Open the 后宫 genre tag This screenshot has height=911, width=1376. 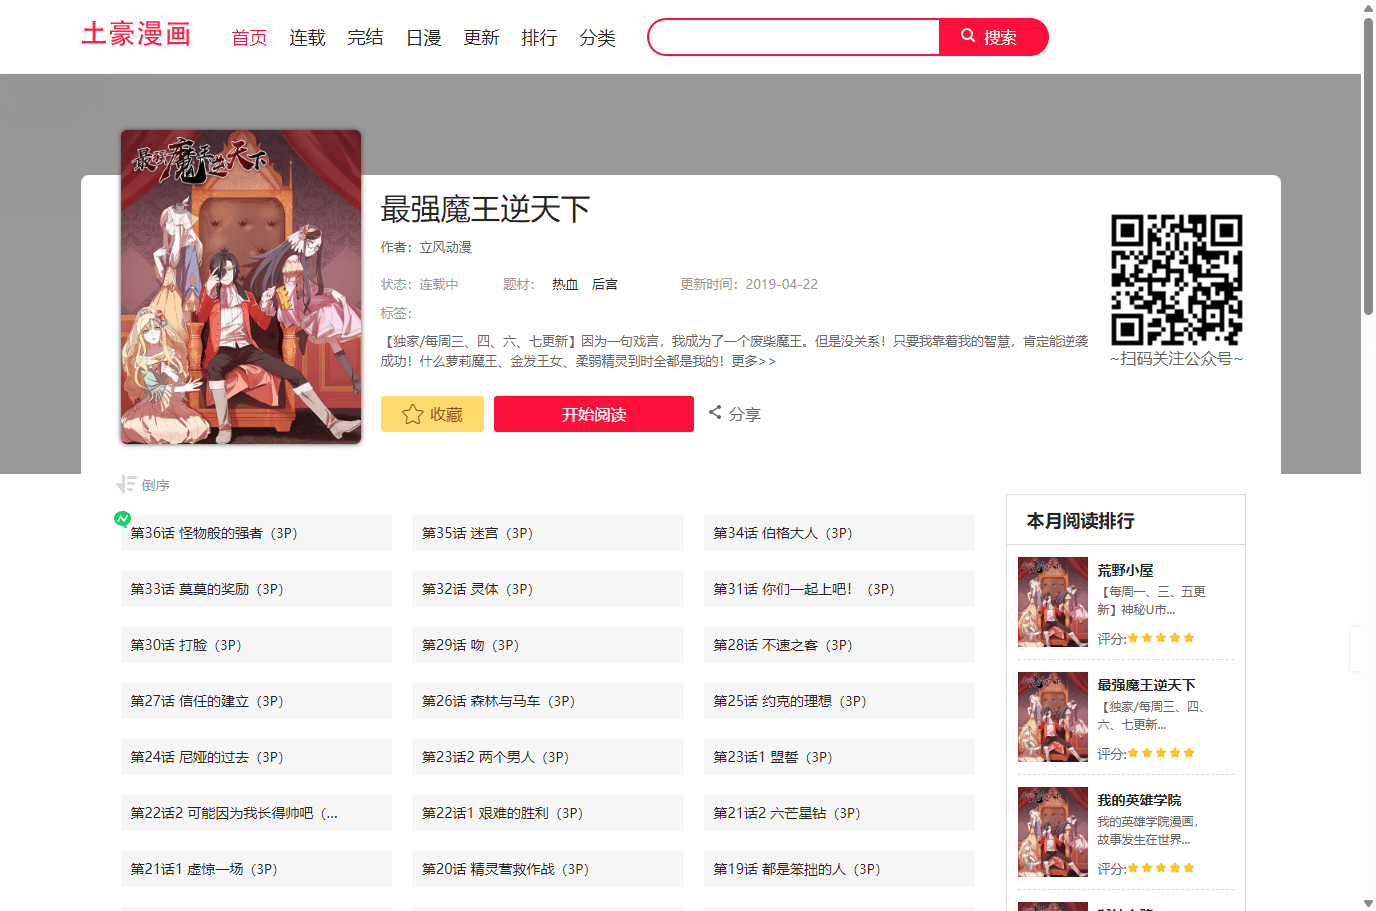point(605,284)
